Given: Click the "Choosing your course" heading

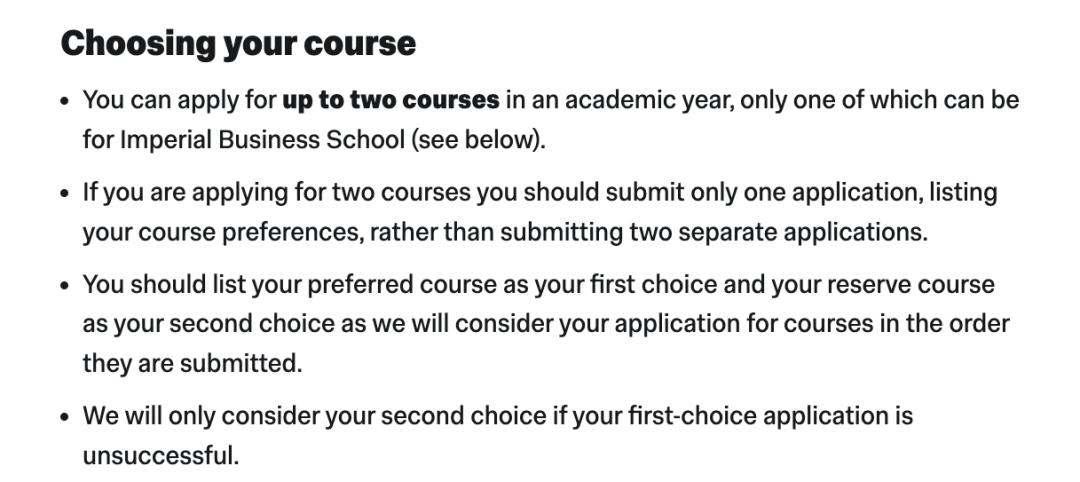Looking at the screenshot, I should point(238,44).
